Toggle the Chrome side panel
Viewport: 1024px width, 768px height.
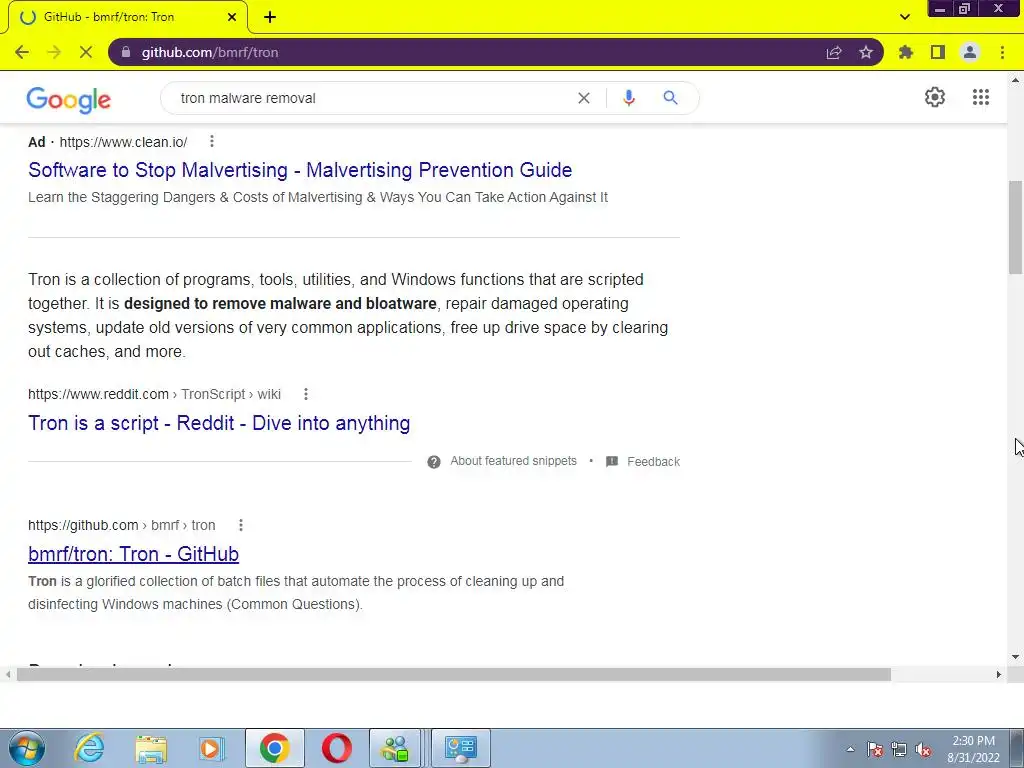click(x=938, y=52)
